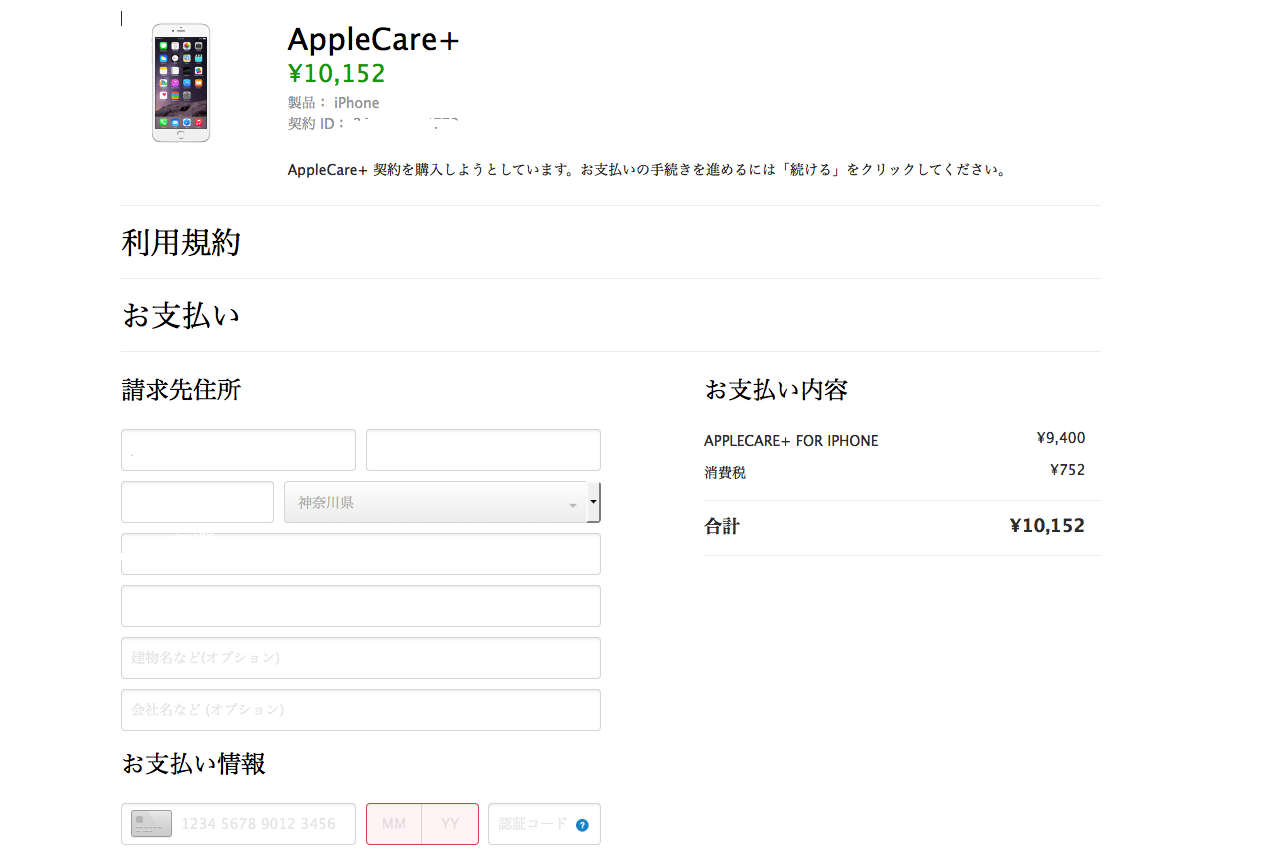
Task: Click the second name field under 請求先住所
Action: tap(483, 450)
